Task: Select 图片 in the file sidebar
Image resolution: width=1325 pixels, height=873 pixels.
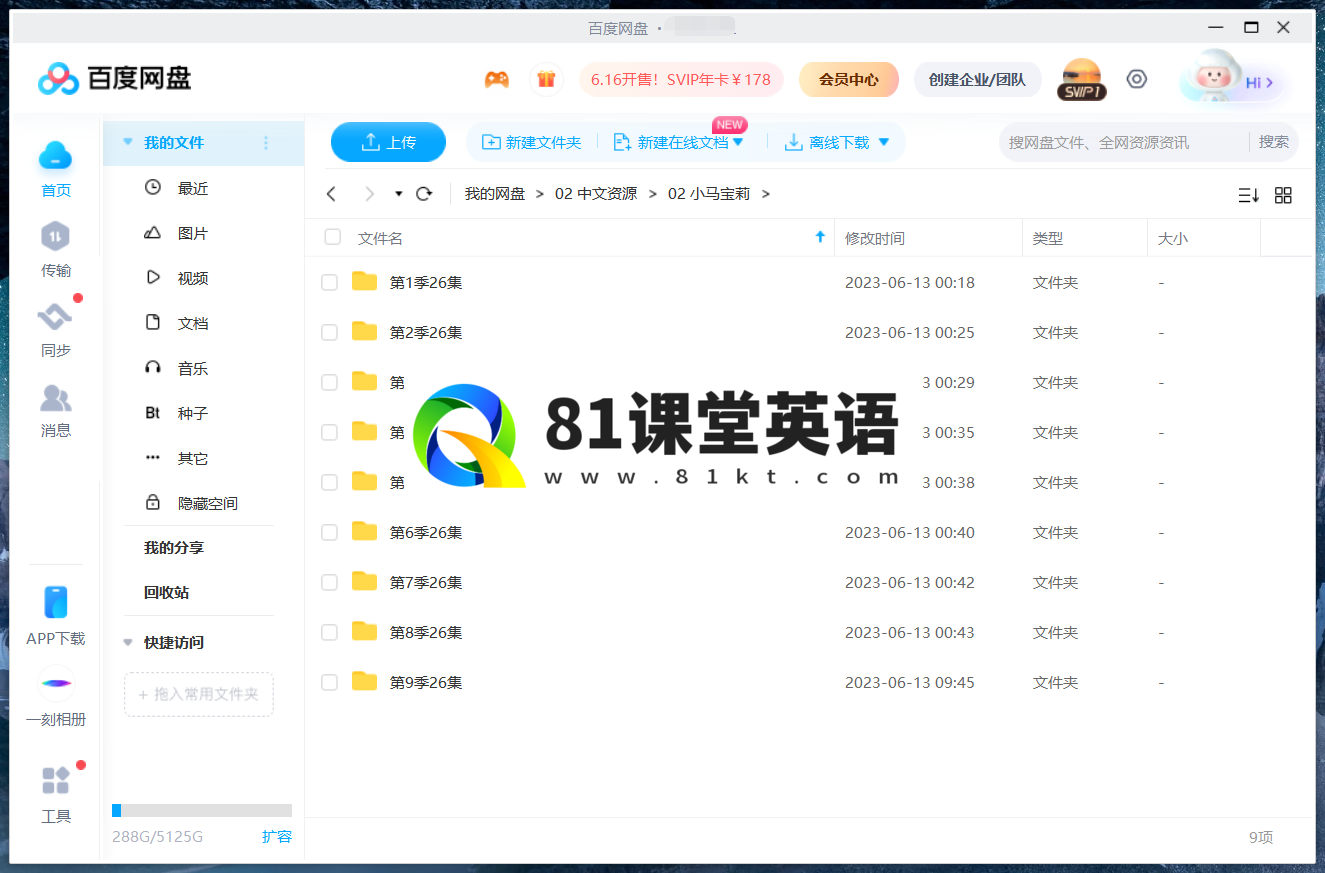Action: [193, 233]
